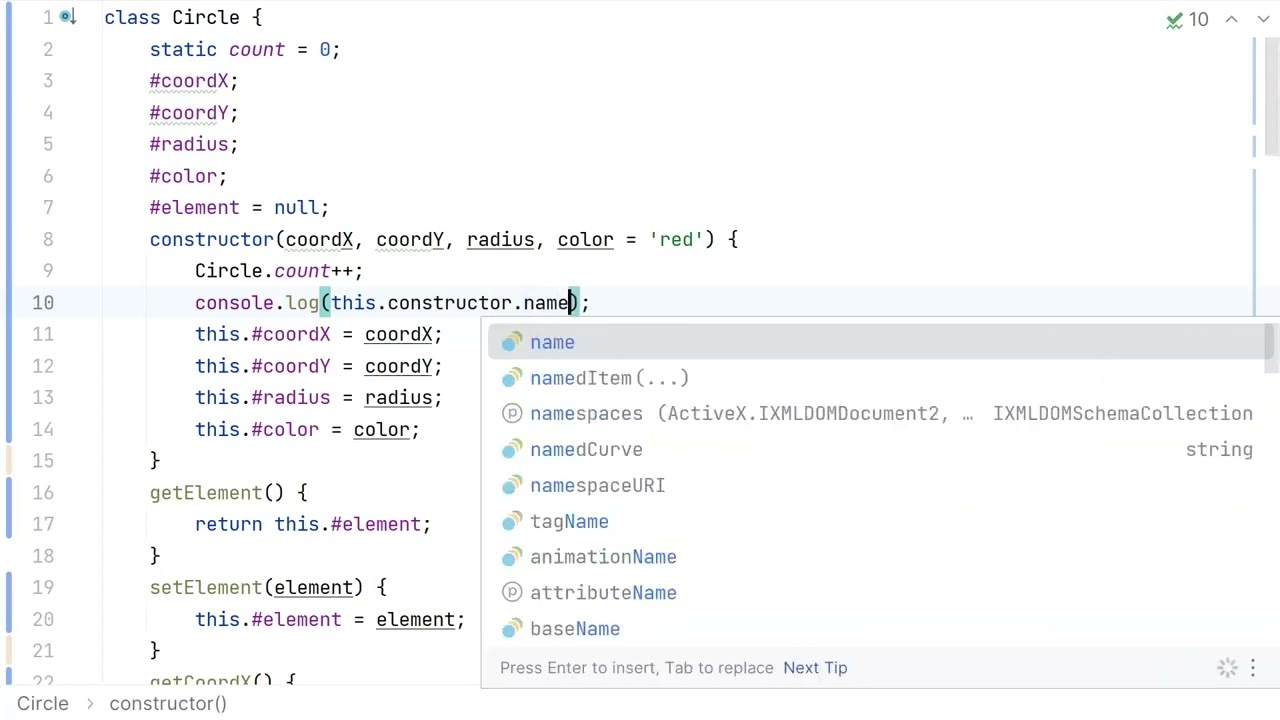Click the 'constructor()' breadcrumb item
This screenshot has height=720, width=1280.
(168, 704)
